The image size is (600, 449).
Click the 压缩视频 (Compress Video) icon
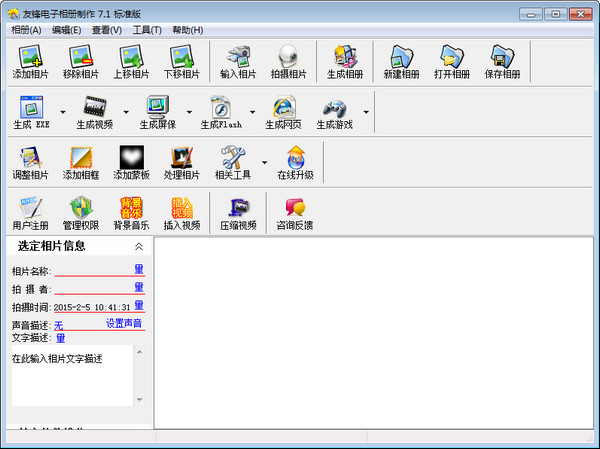(238, 208)
